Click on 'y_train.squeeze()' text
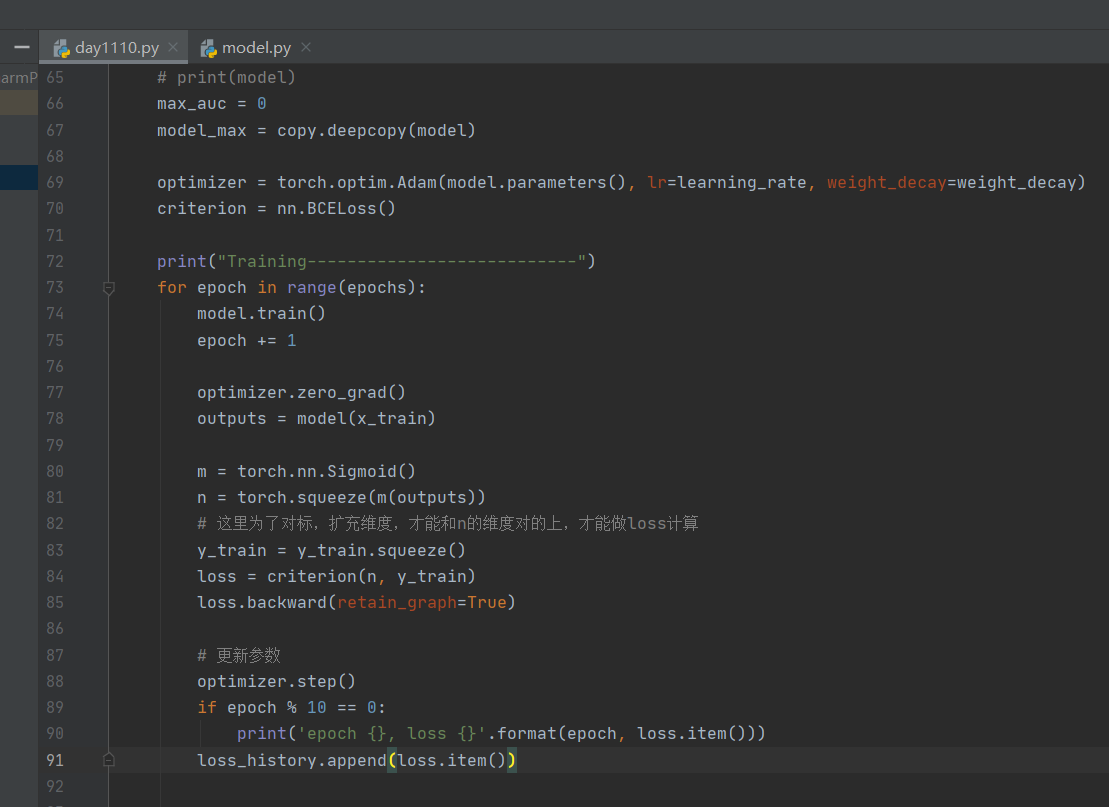Image resolution: width=1109 pixels, height=807 pixels. [x=381, y=550]
